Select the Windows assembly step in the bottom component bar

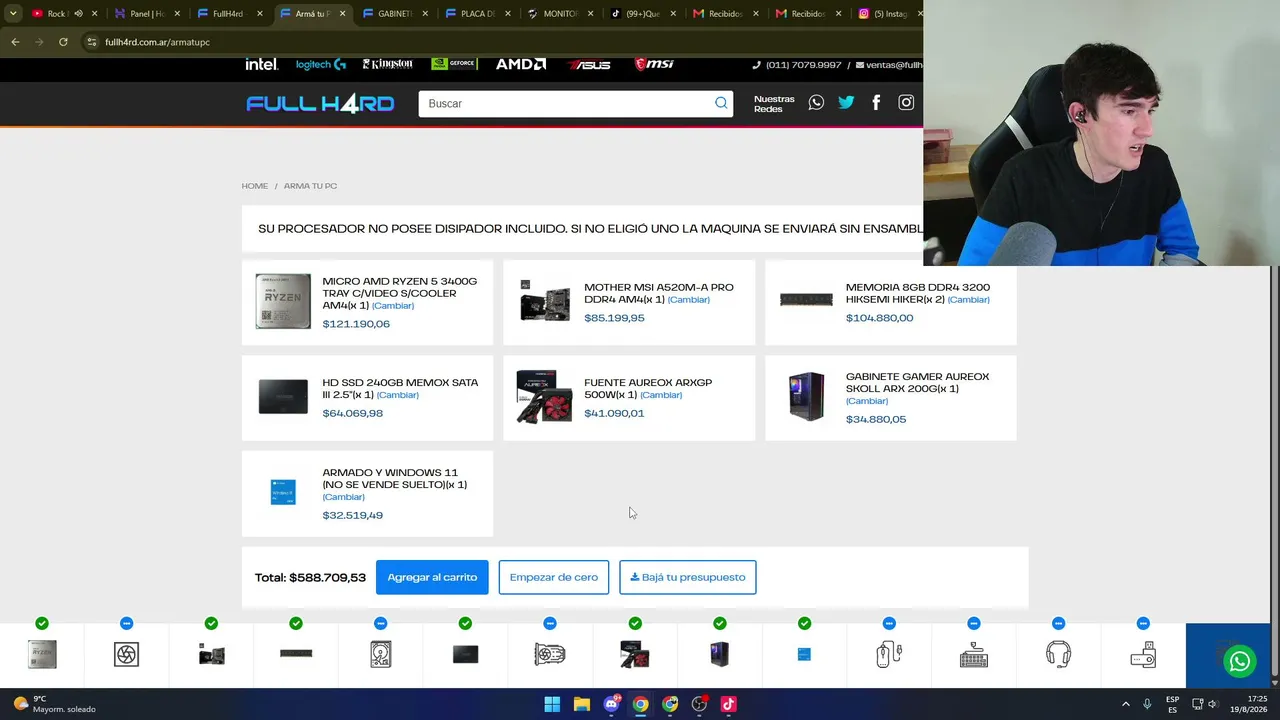point(804,655)
